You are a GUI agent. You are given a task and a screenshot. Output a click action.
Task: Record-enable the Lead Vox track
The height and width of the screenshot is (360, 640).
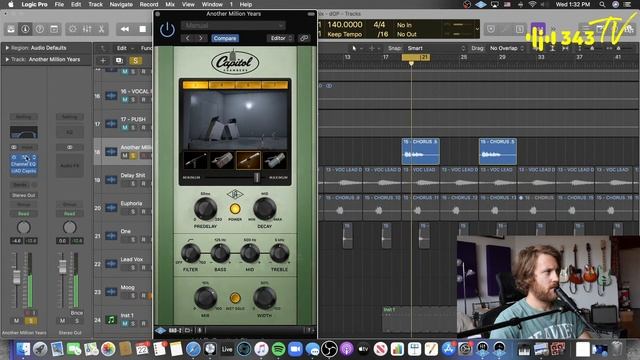tap(143, 267)
